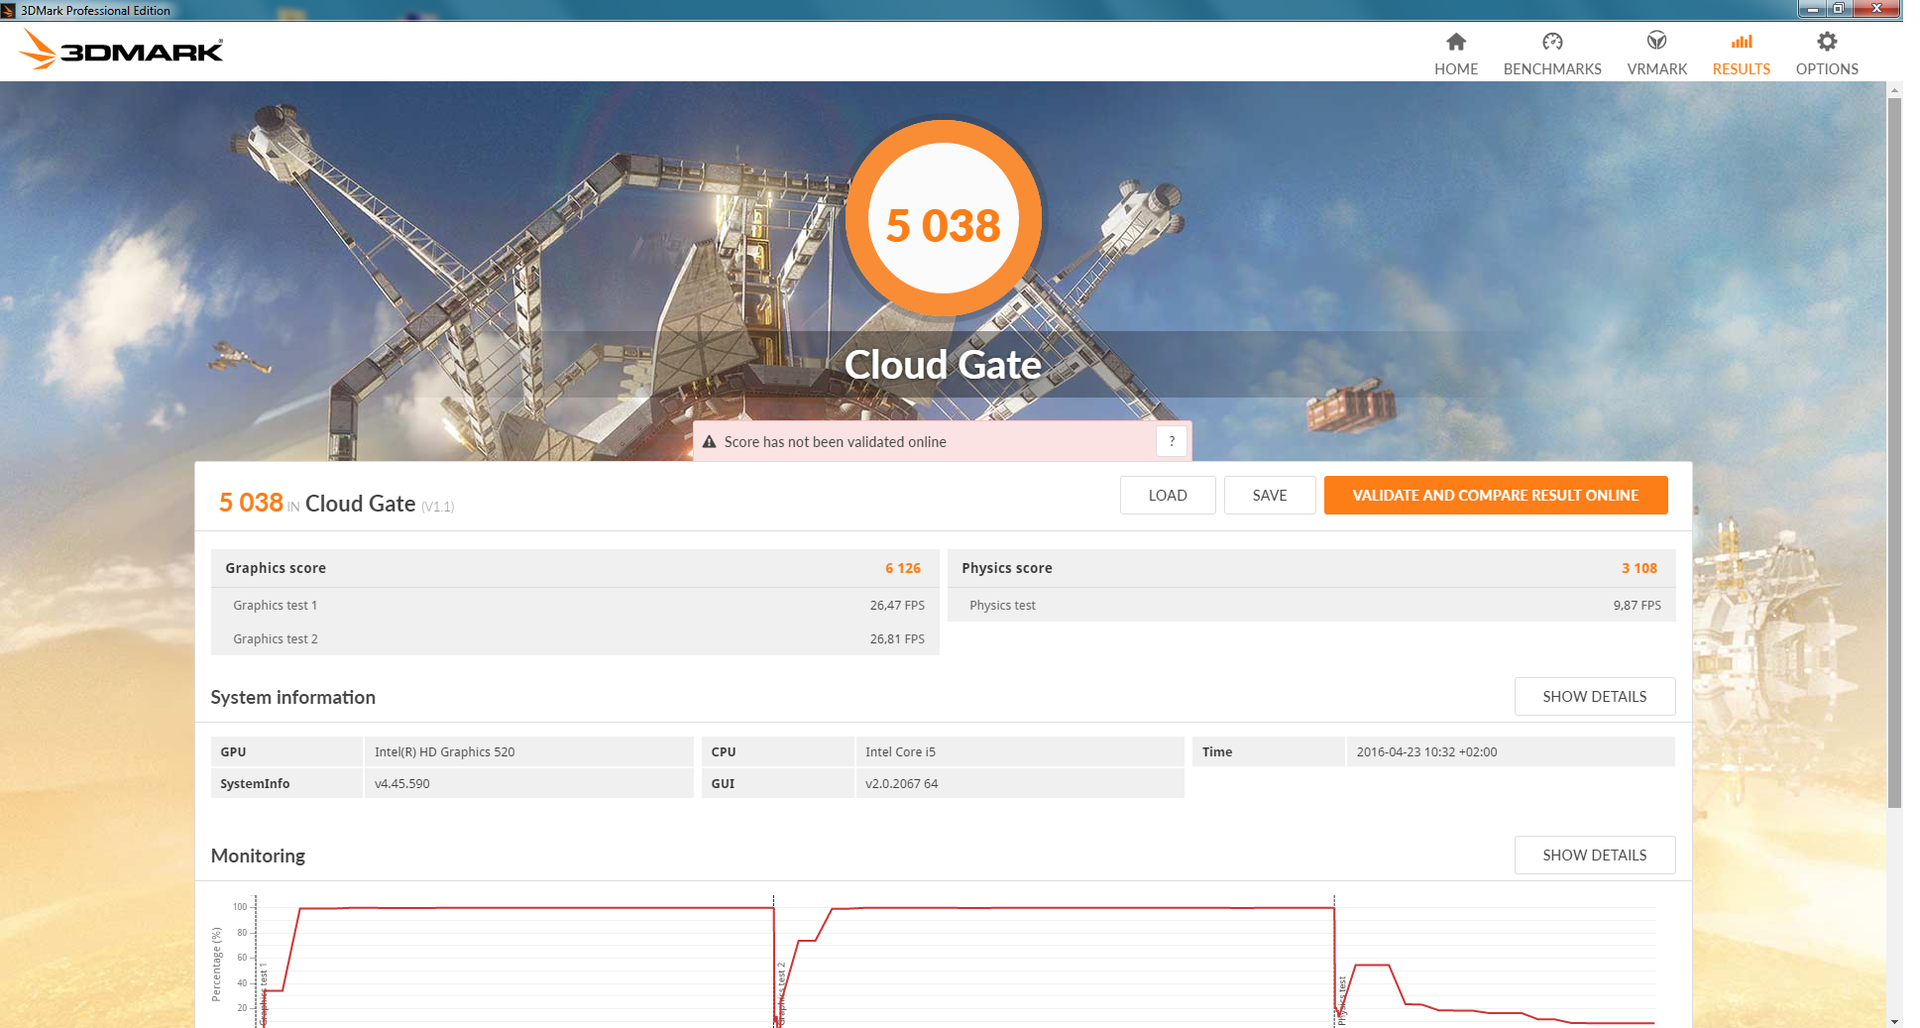
Task: Click the Physics score value 3 108
Action: (x=1639, y=568)
